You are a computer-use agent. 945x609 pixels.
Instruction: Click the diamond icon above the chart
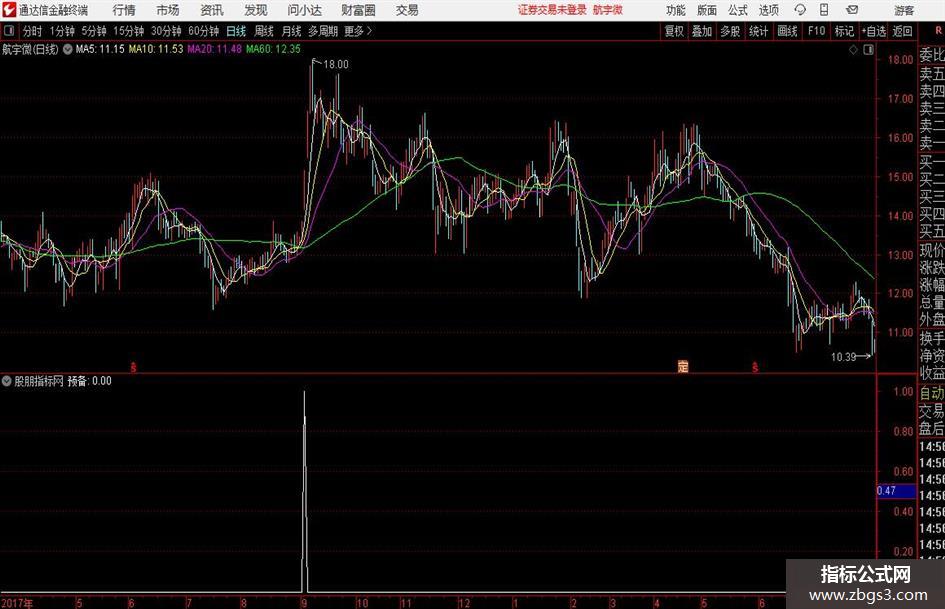853,50
